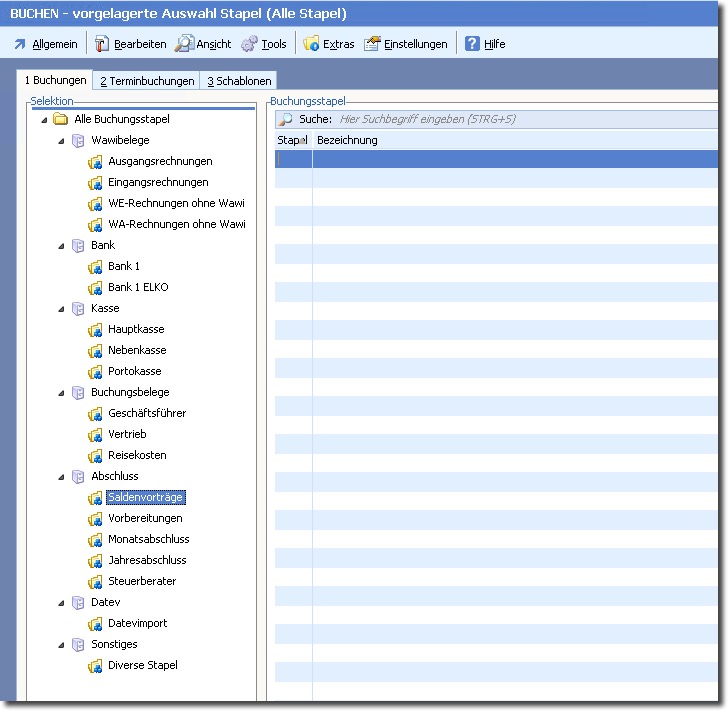This screenshot has height=711, width=728.
Task: Select Ausgangsrechnungen in the tree
Action: 160,161
